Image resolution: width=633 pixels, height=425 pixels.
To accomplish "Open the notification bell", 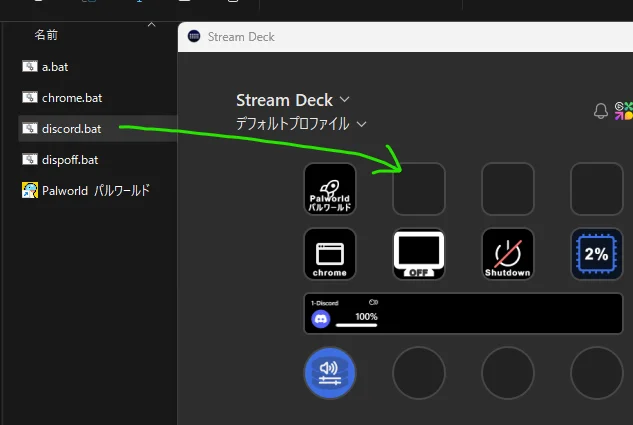I will [x=601, y=111].
